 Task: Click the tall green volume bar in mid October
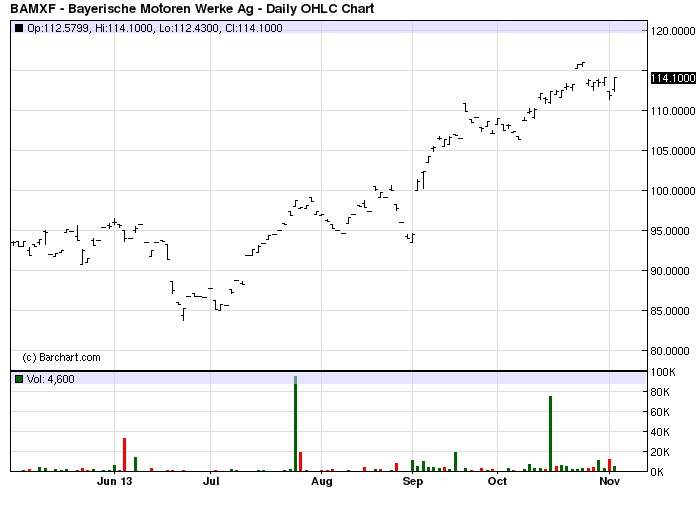point(550,433)
